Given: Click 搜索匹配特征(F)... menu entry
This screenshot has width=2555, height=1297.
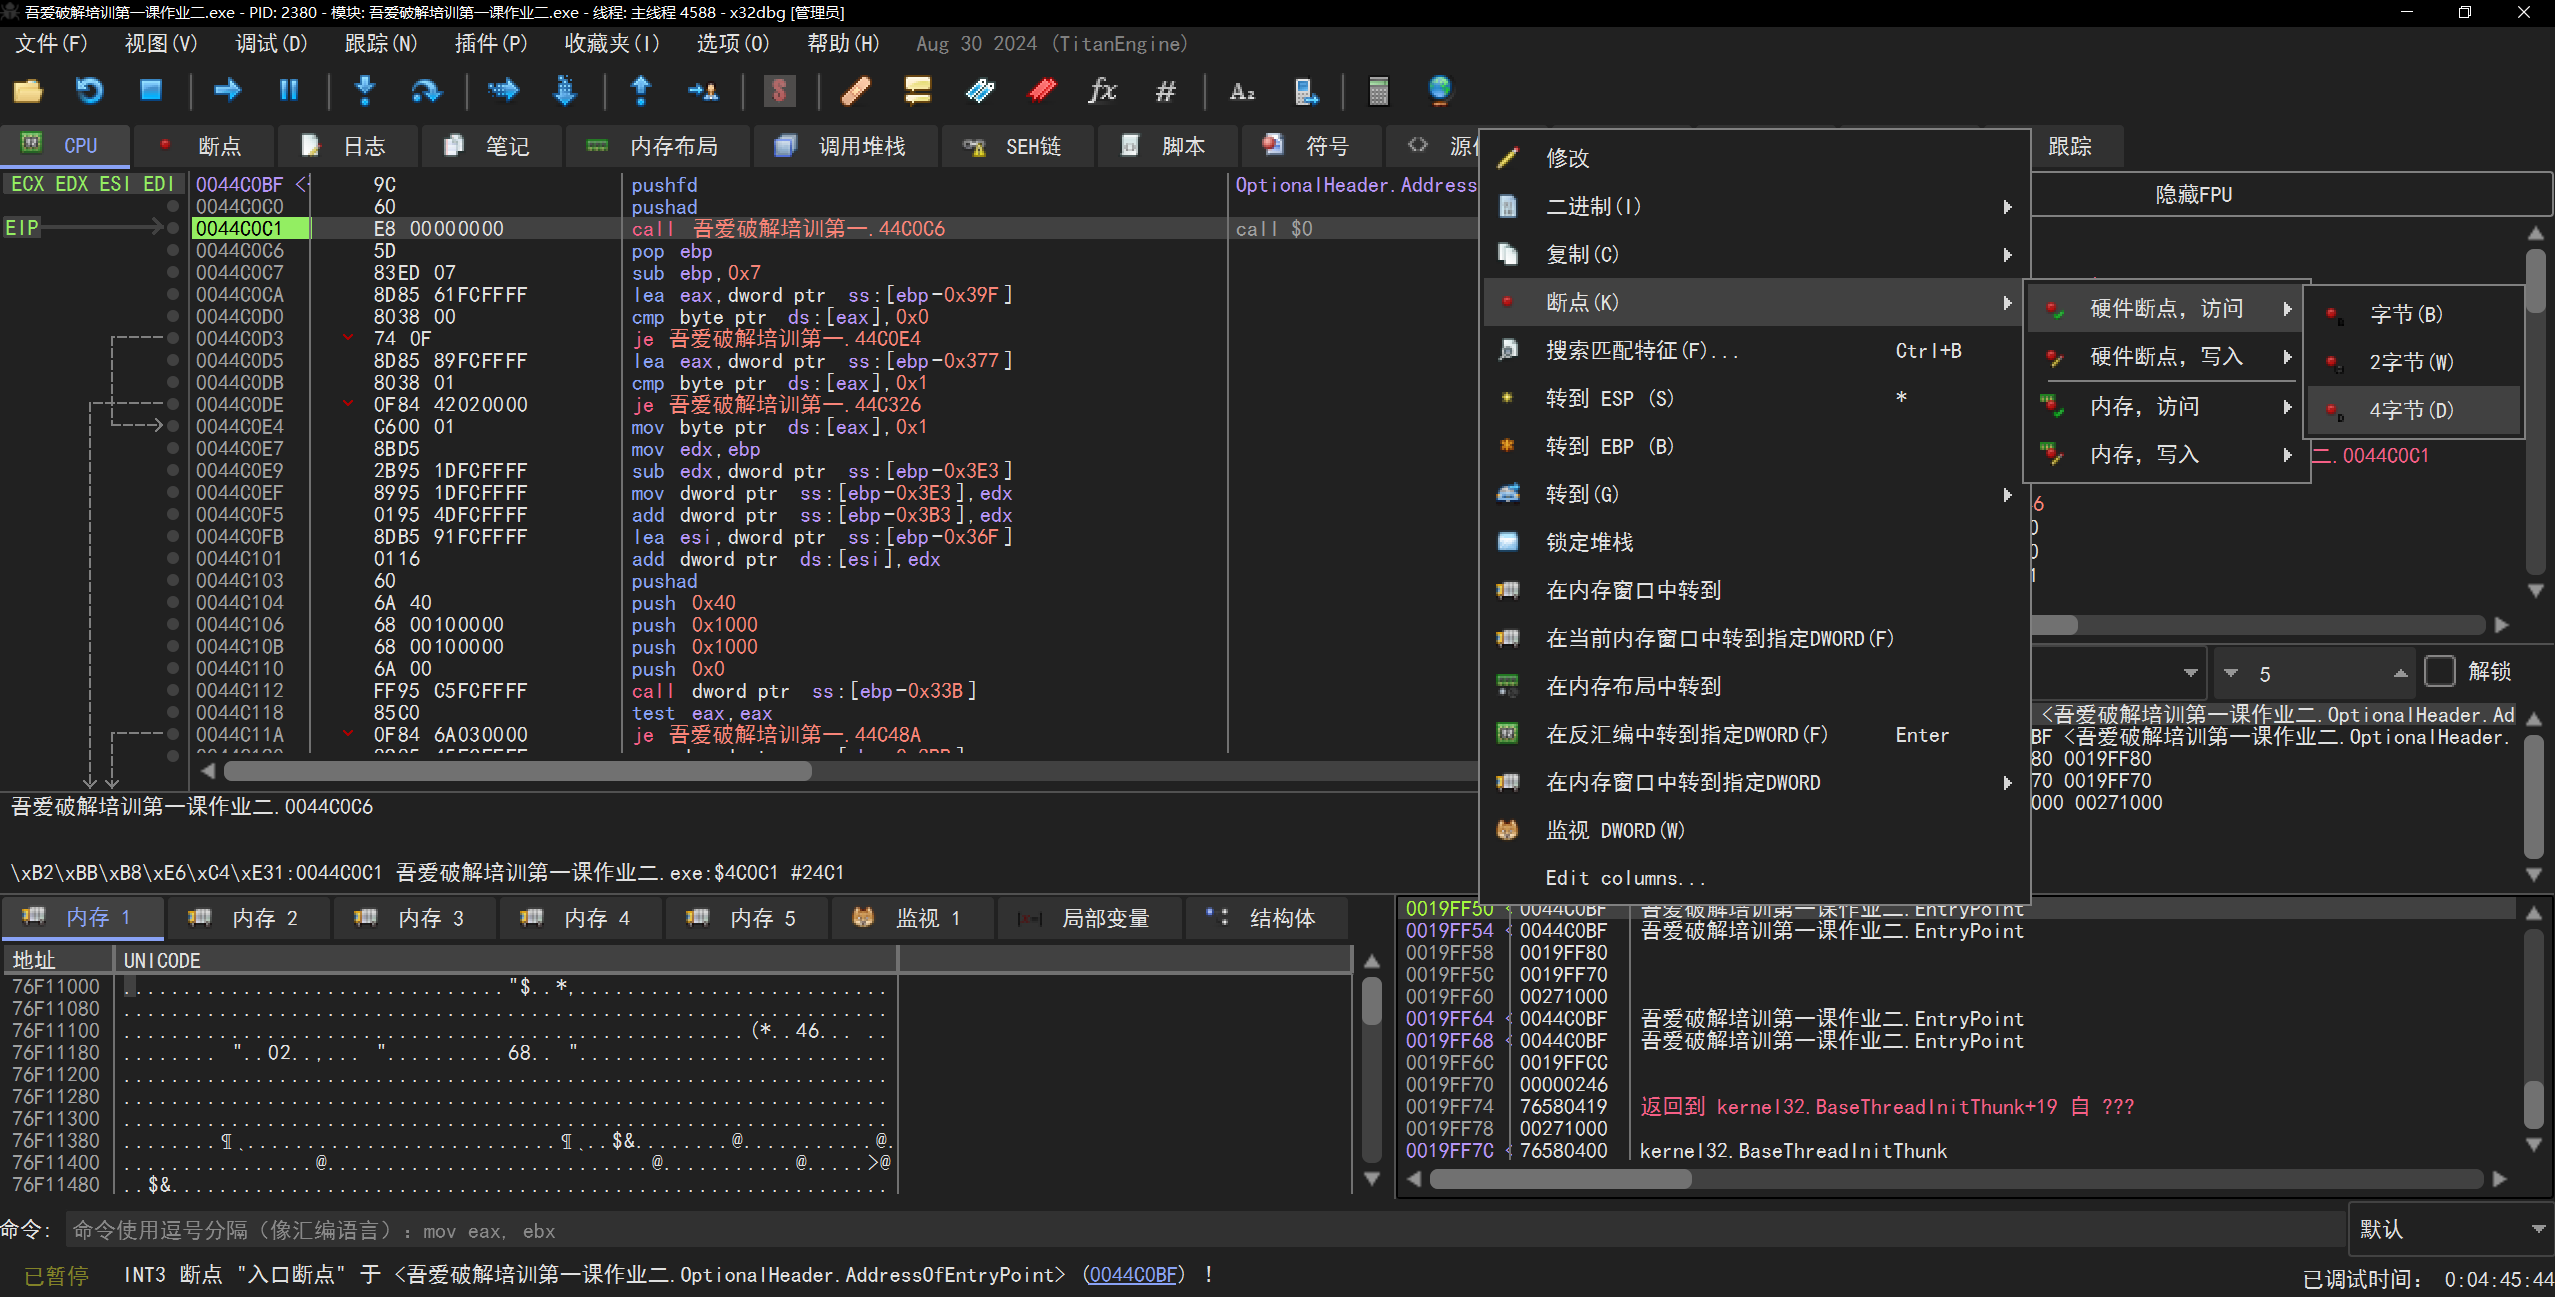Looking at the screenshot, I should [x=1755, y=350].
